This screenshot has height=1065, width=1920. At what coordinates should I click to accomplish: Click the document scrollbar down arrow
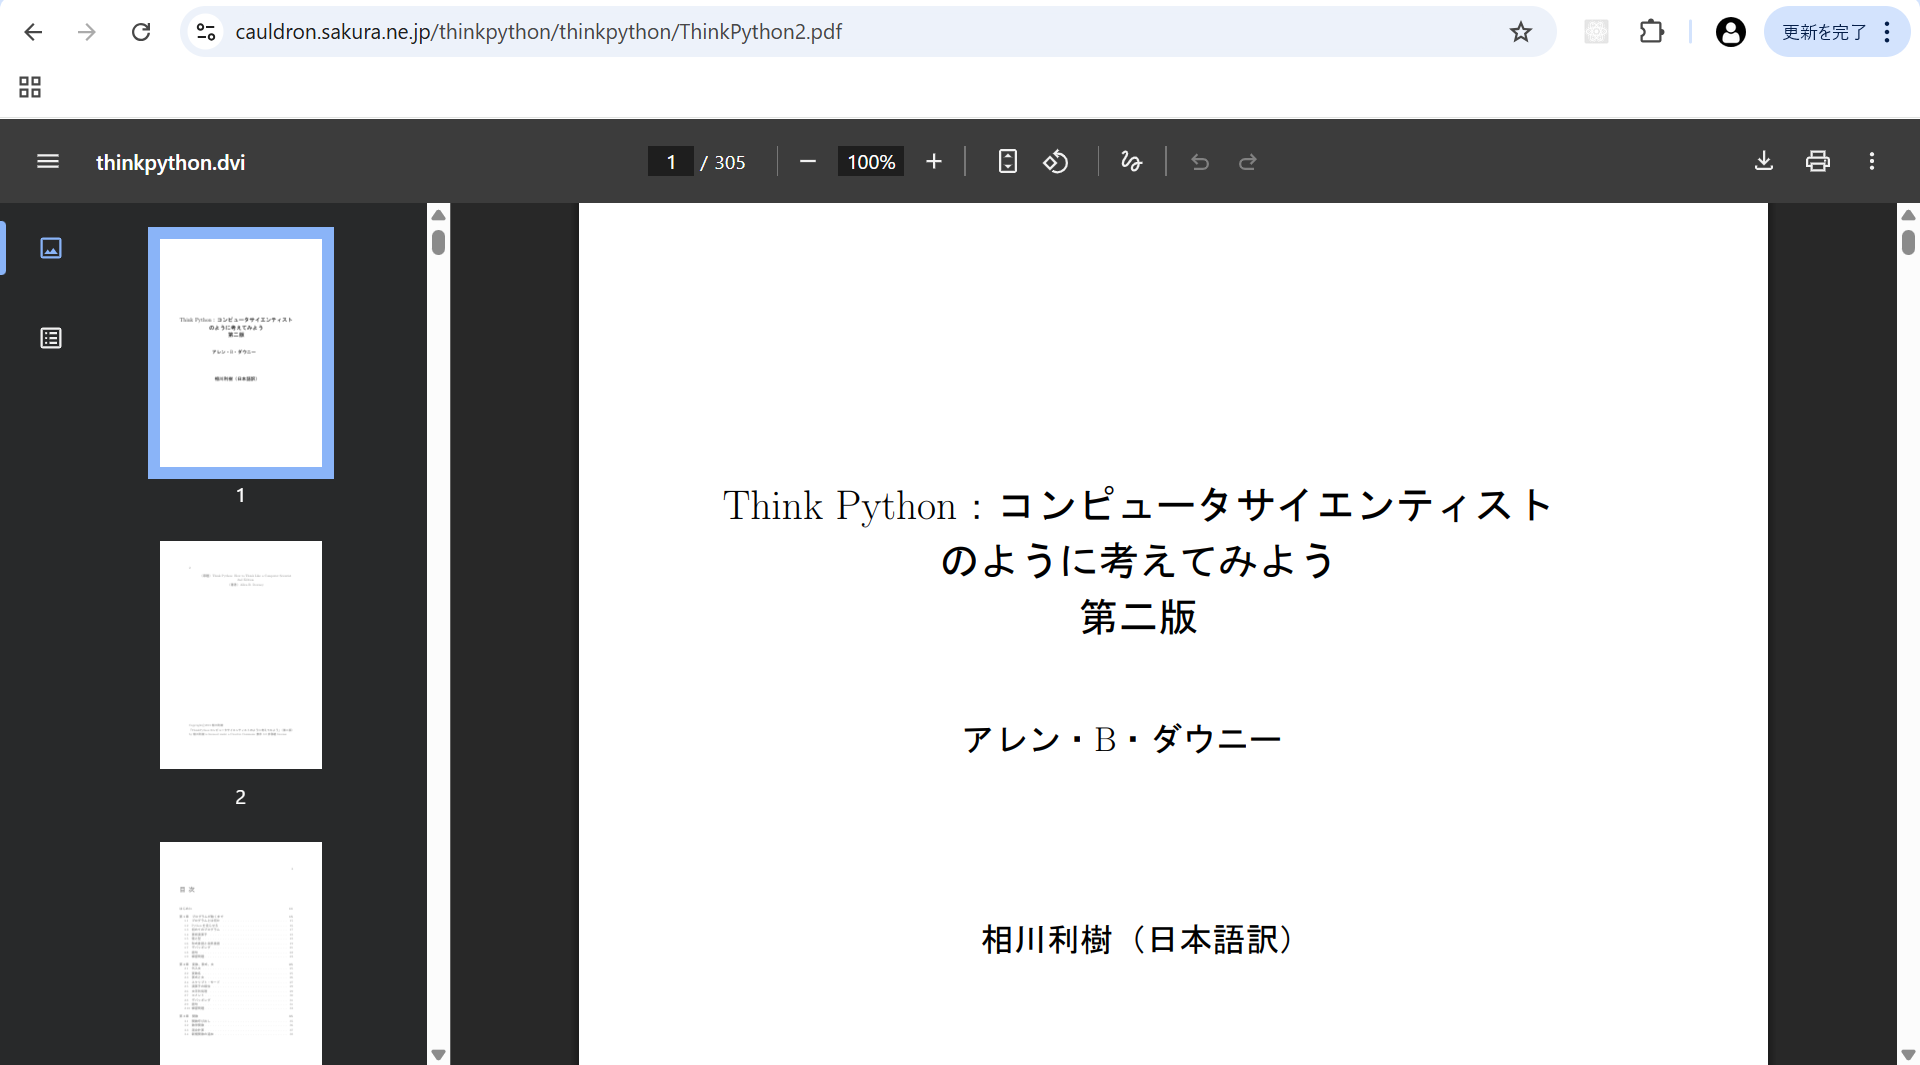(1908, 1054)
